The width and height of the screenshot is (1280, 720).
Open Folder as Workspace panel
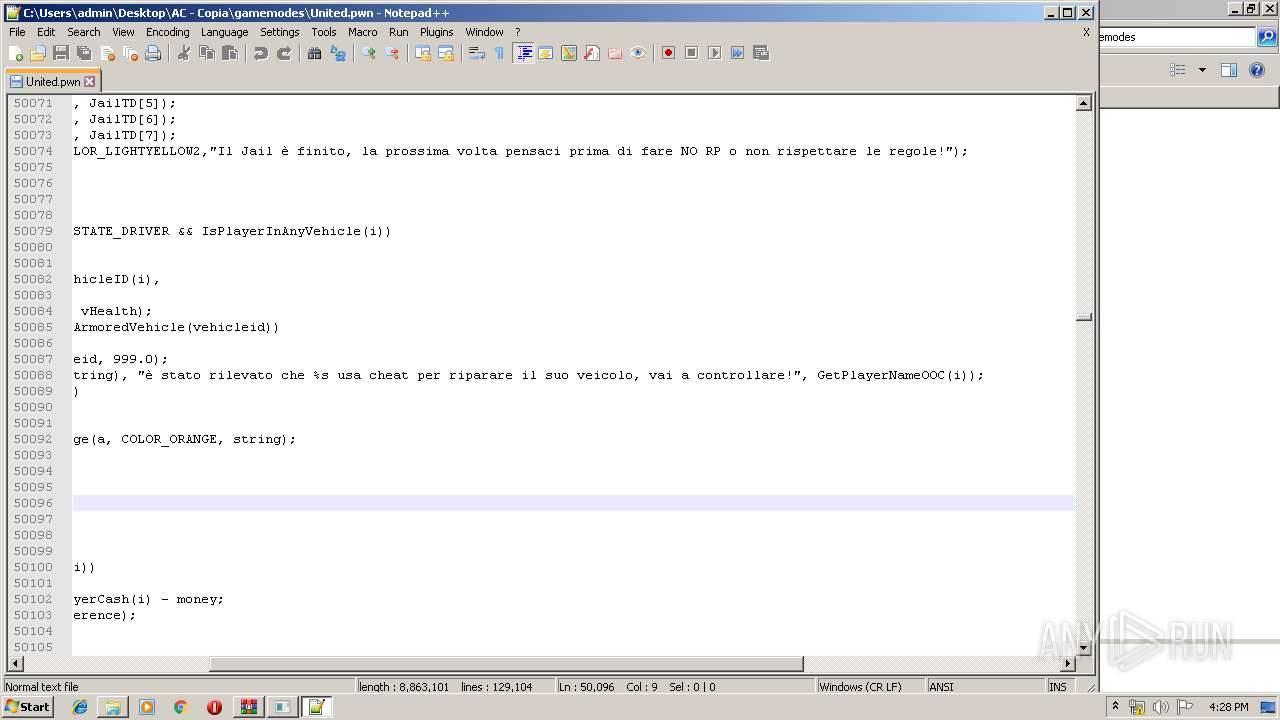(615, 53)
